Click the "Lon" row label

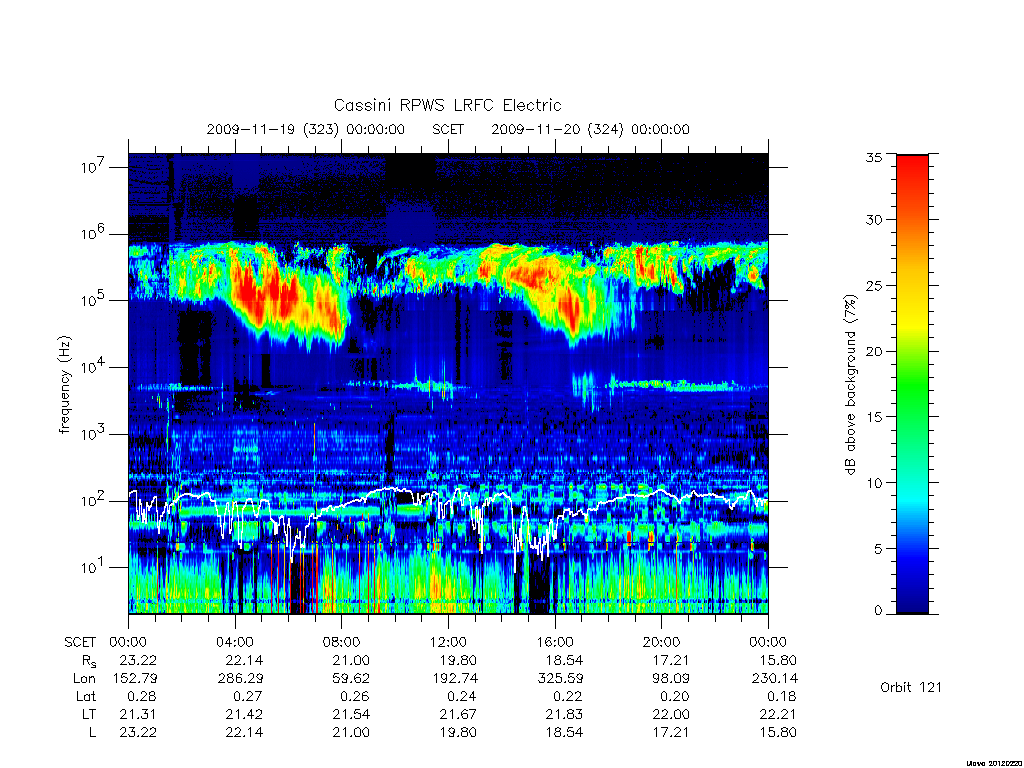(84, 679)
